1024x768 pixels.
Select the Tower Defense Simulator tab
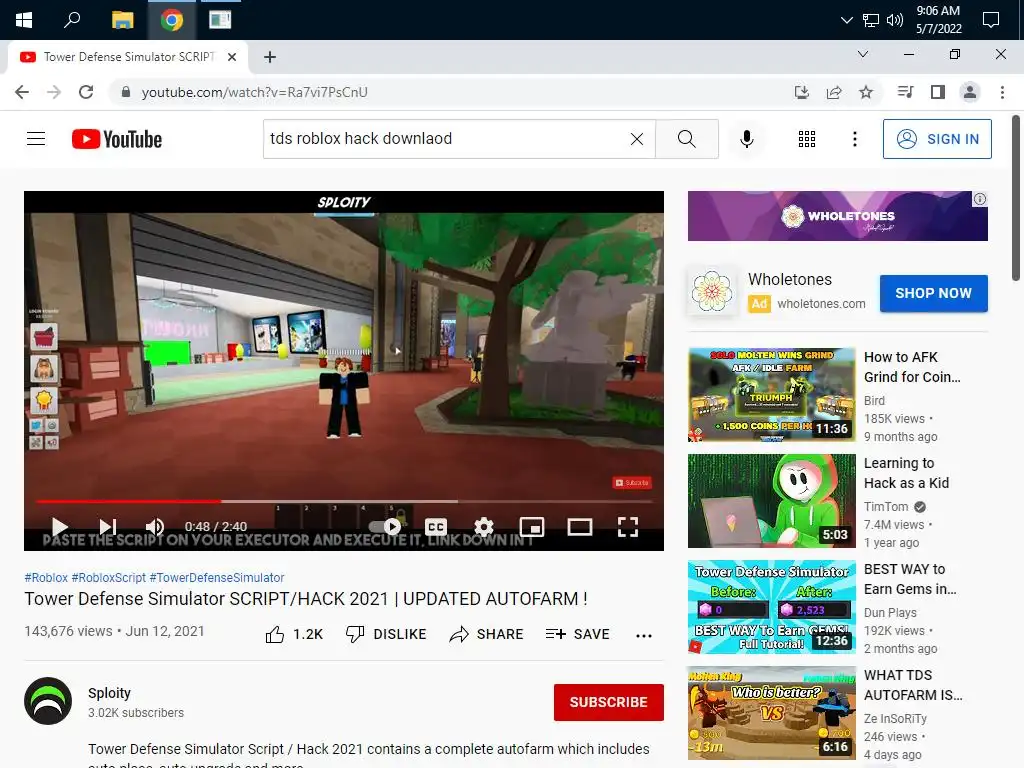point(127,57)
